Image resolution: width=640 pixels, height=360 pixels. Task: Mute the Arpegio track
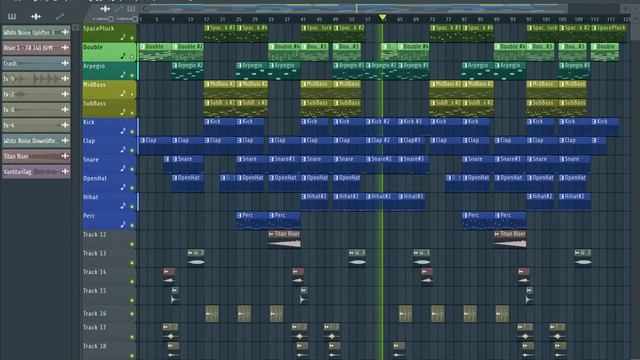coord(132,76)
